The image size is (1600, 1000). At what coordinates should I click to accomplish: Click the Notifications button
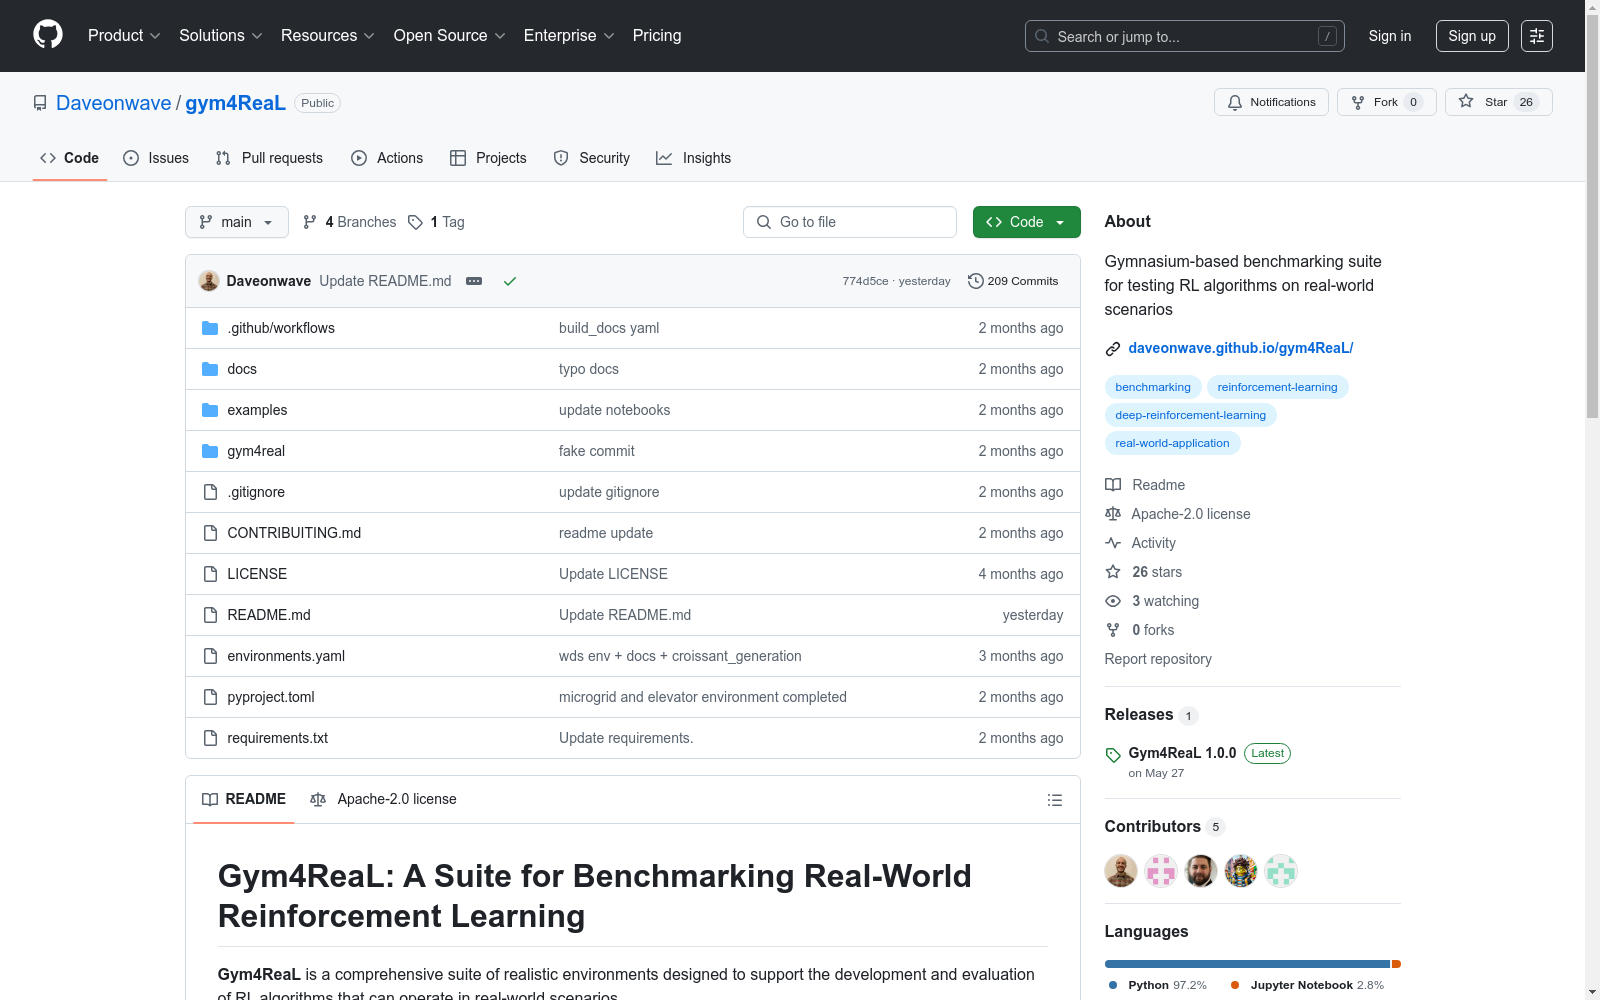pyautogui.click(x=1271, y=102)
